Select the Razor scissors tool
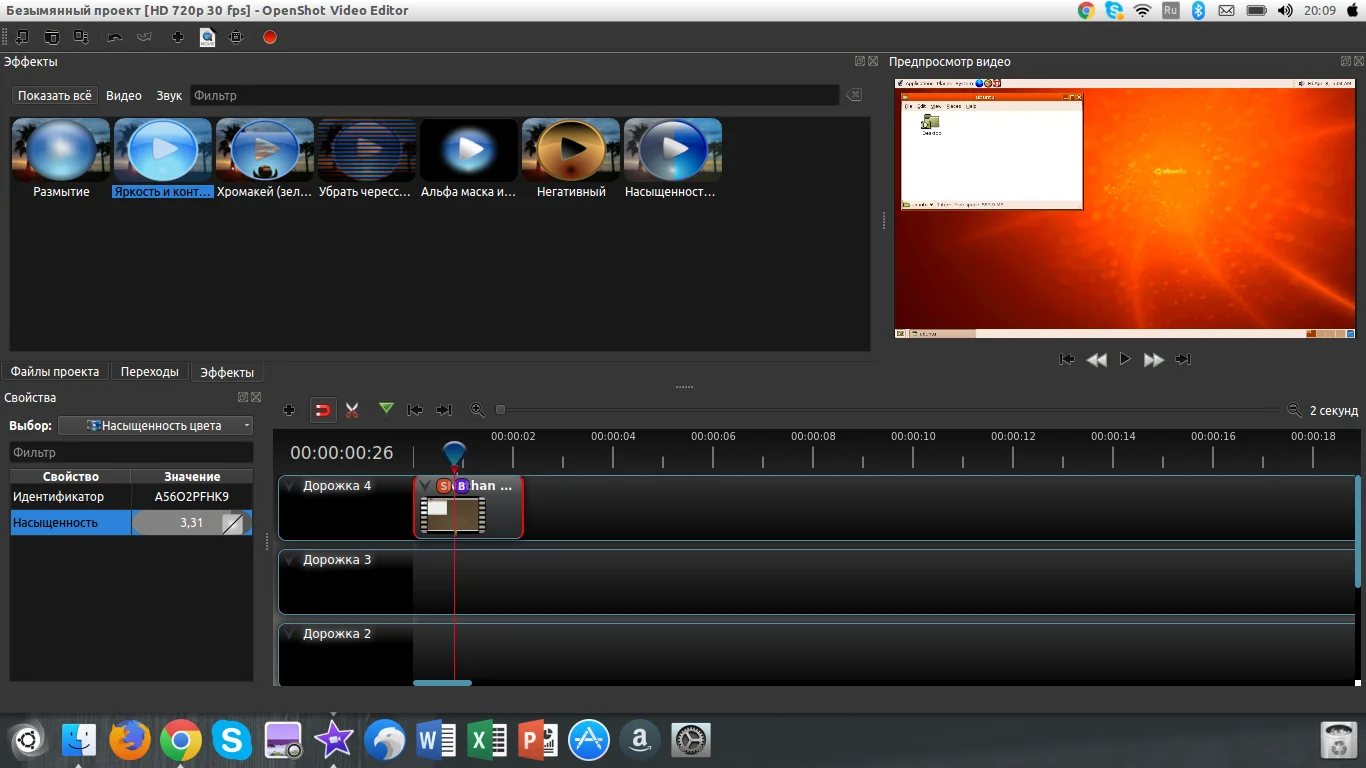The width and height of the screenshot is (1366, 768). point(352,410)
